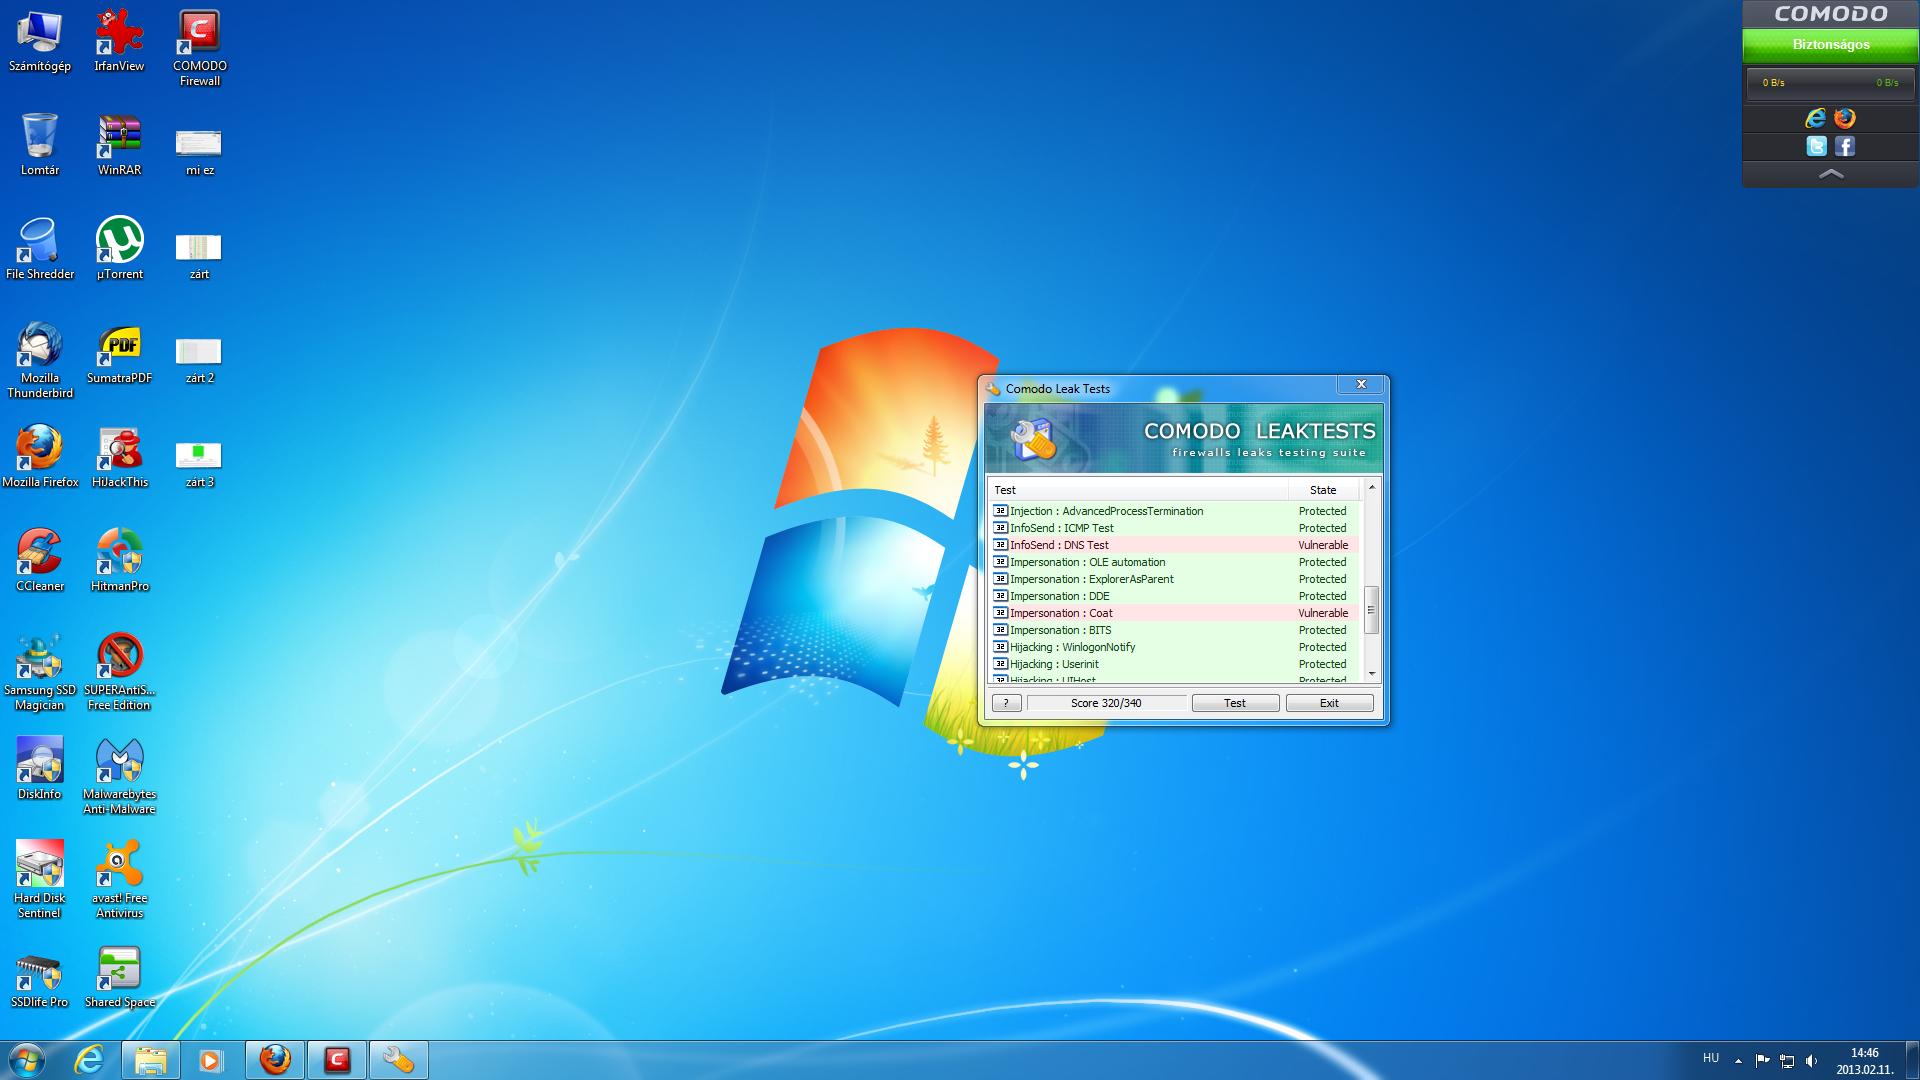
Task: Select the Mozilla Thunderbird desktop shortcut
Action: pos(40,360)
